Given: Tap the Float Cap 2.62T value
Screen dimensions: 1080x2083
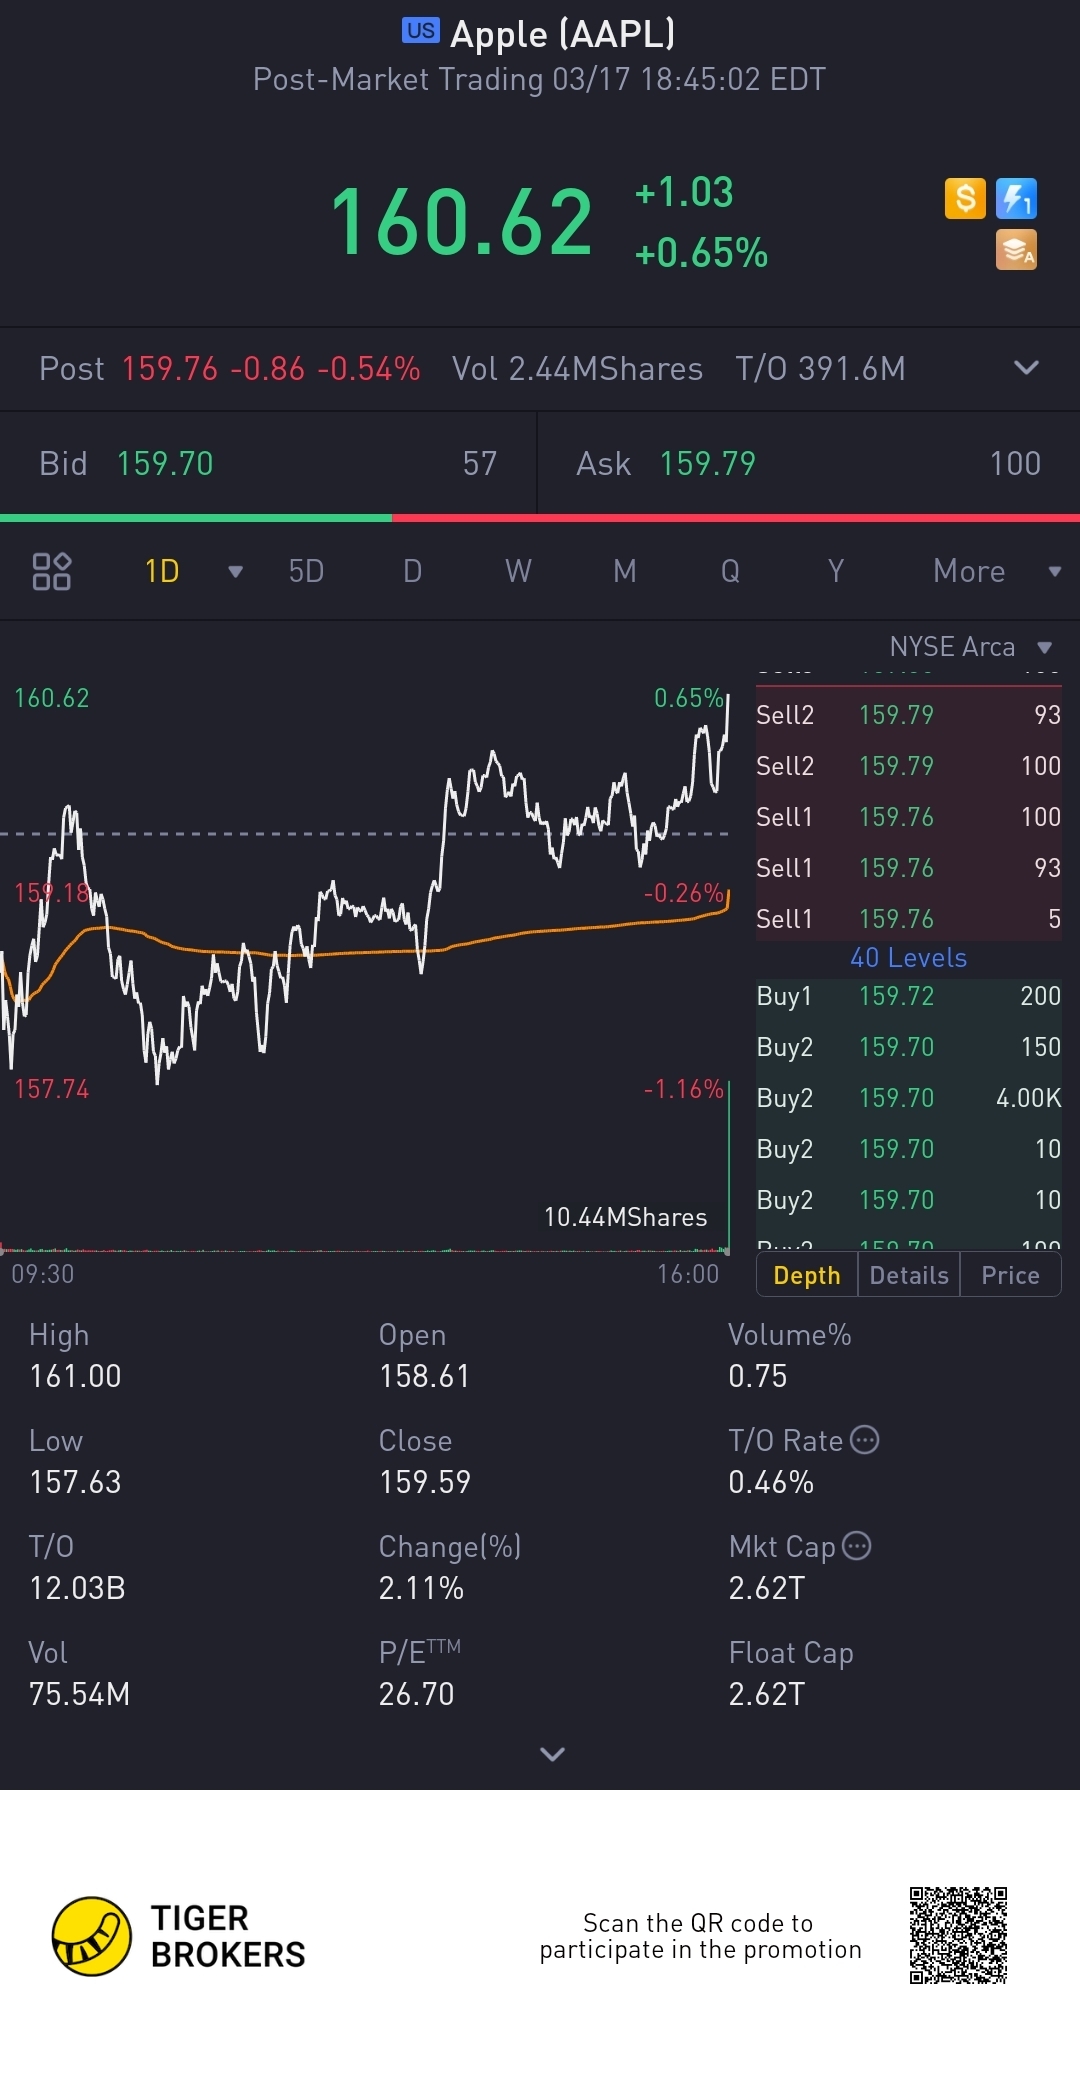Looking at the screenshot, I should click(766, 1694).
